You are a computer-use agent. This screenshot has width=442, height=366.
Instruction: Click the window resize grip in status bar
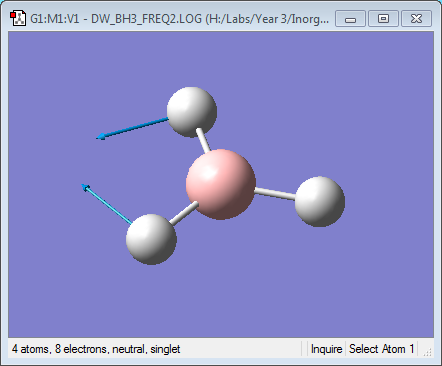(427, 352)
